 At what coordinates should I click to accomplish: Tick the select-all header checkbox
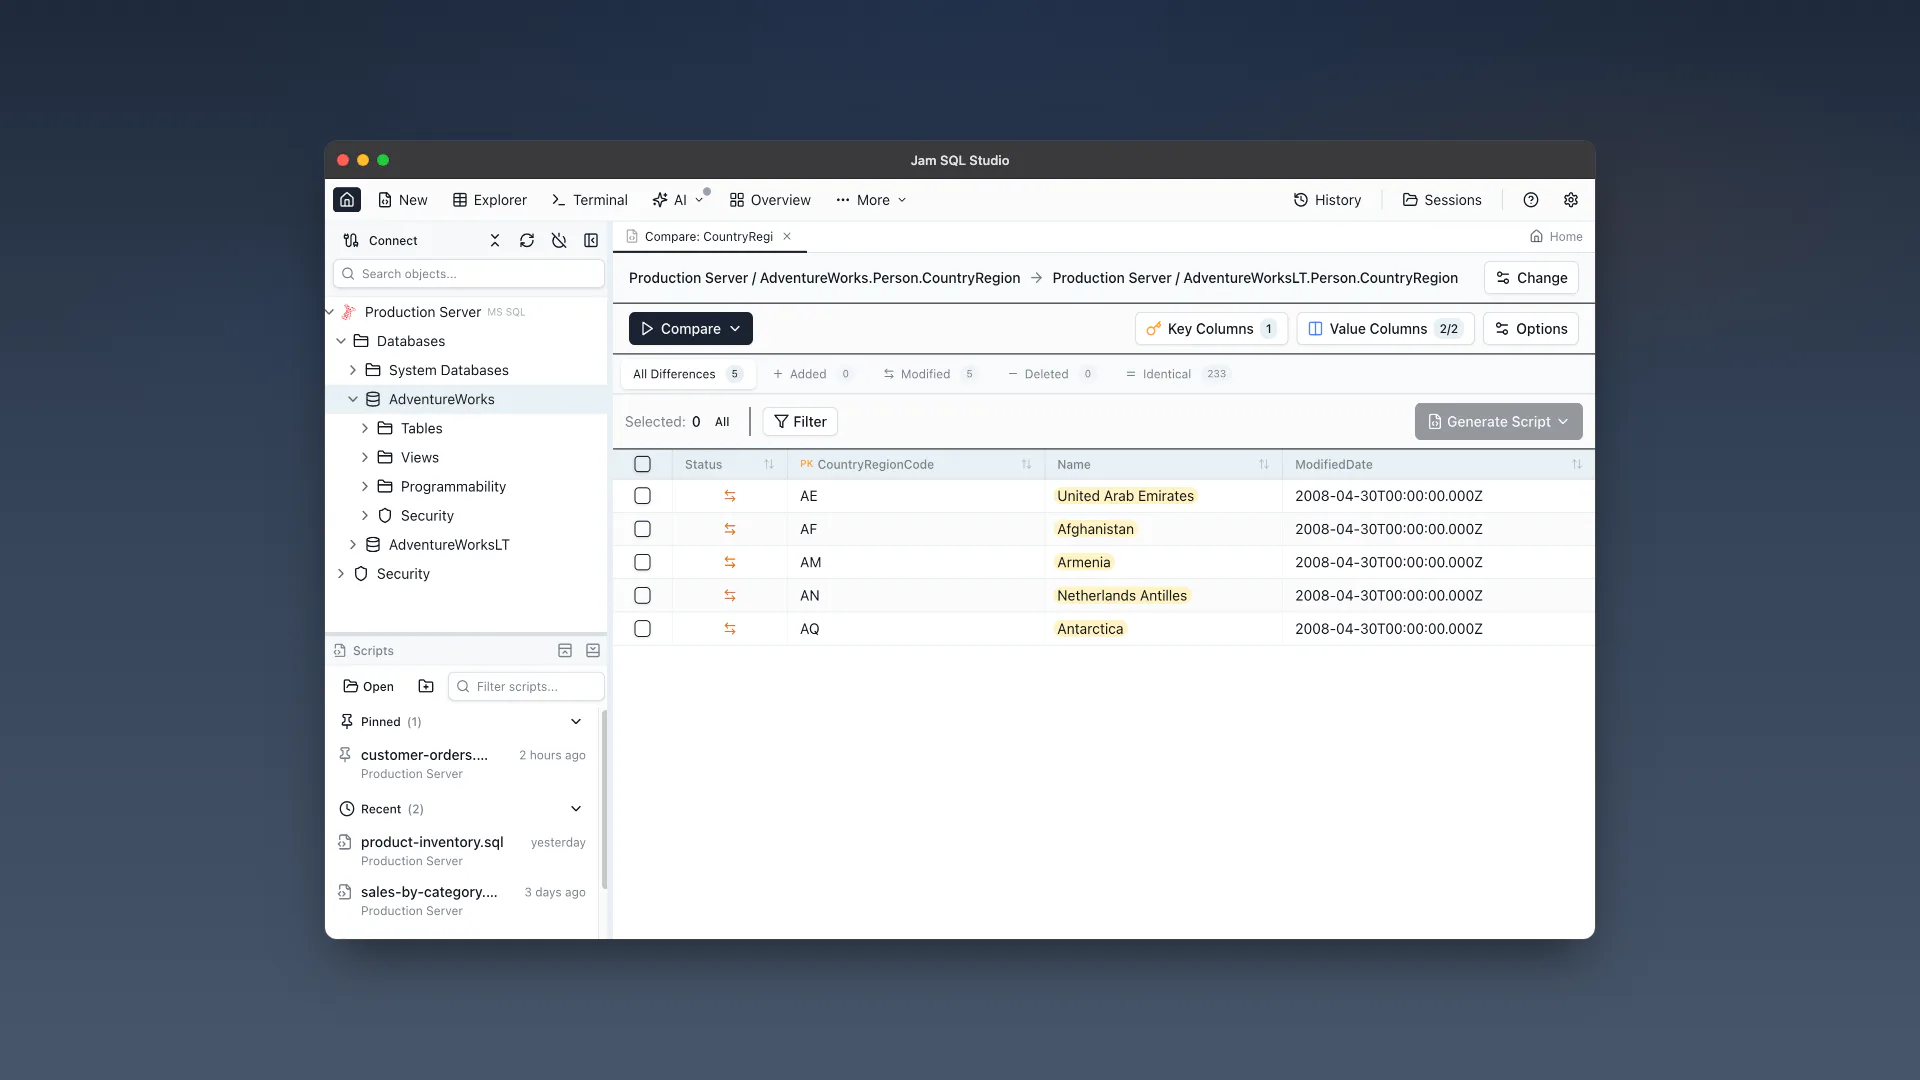point(643,465)
